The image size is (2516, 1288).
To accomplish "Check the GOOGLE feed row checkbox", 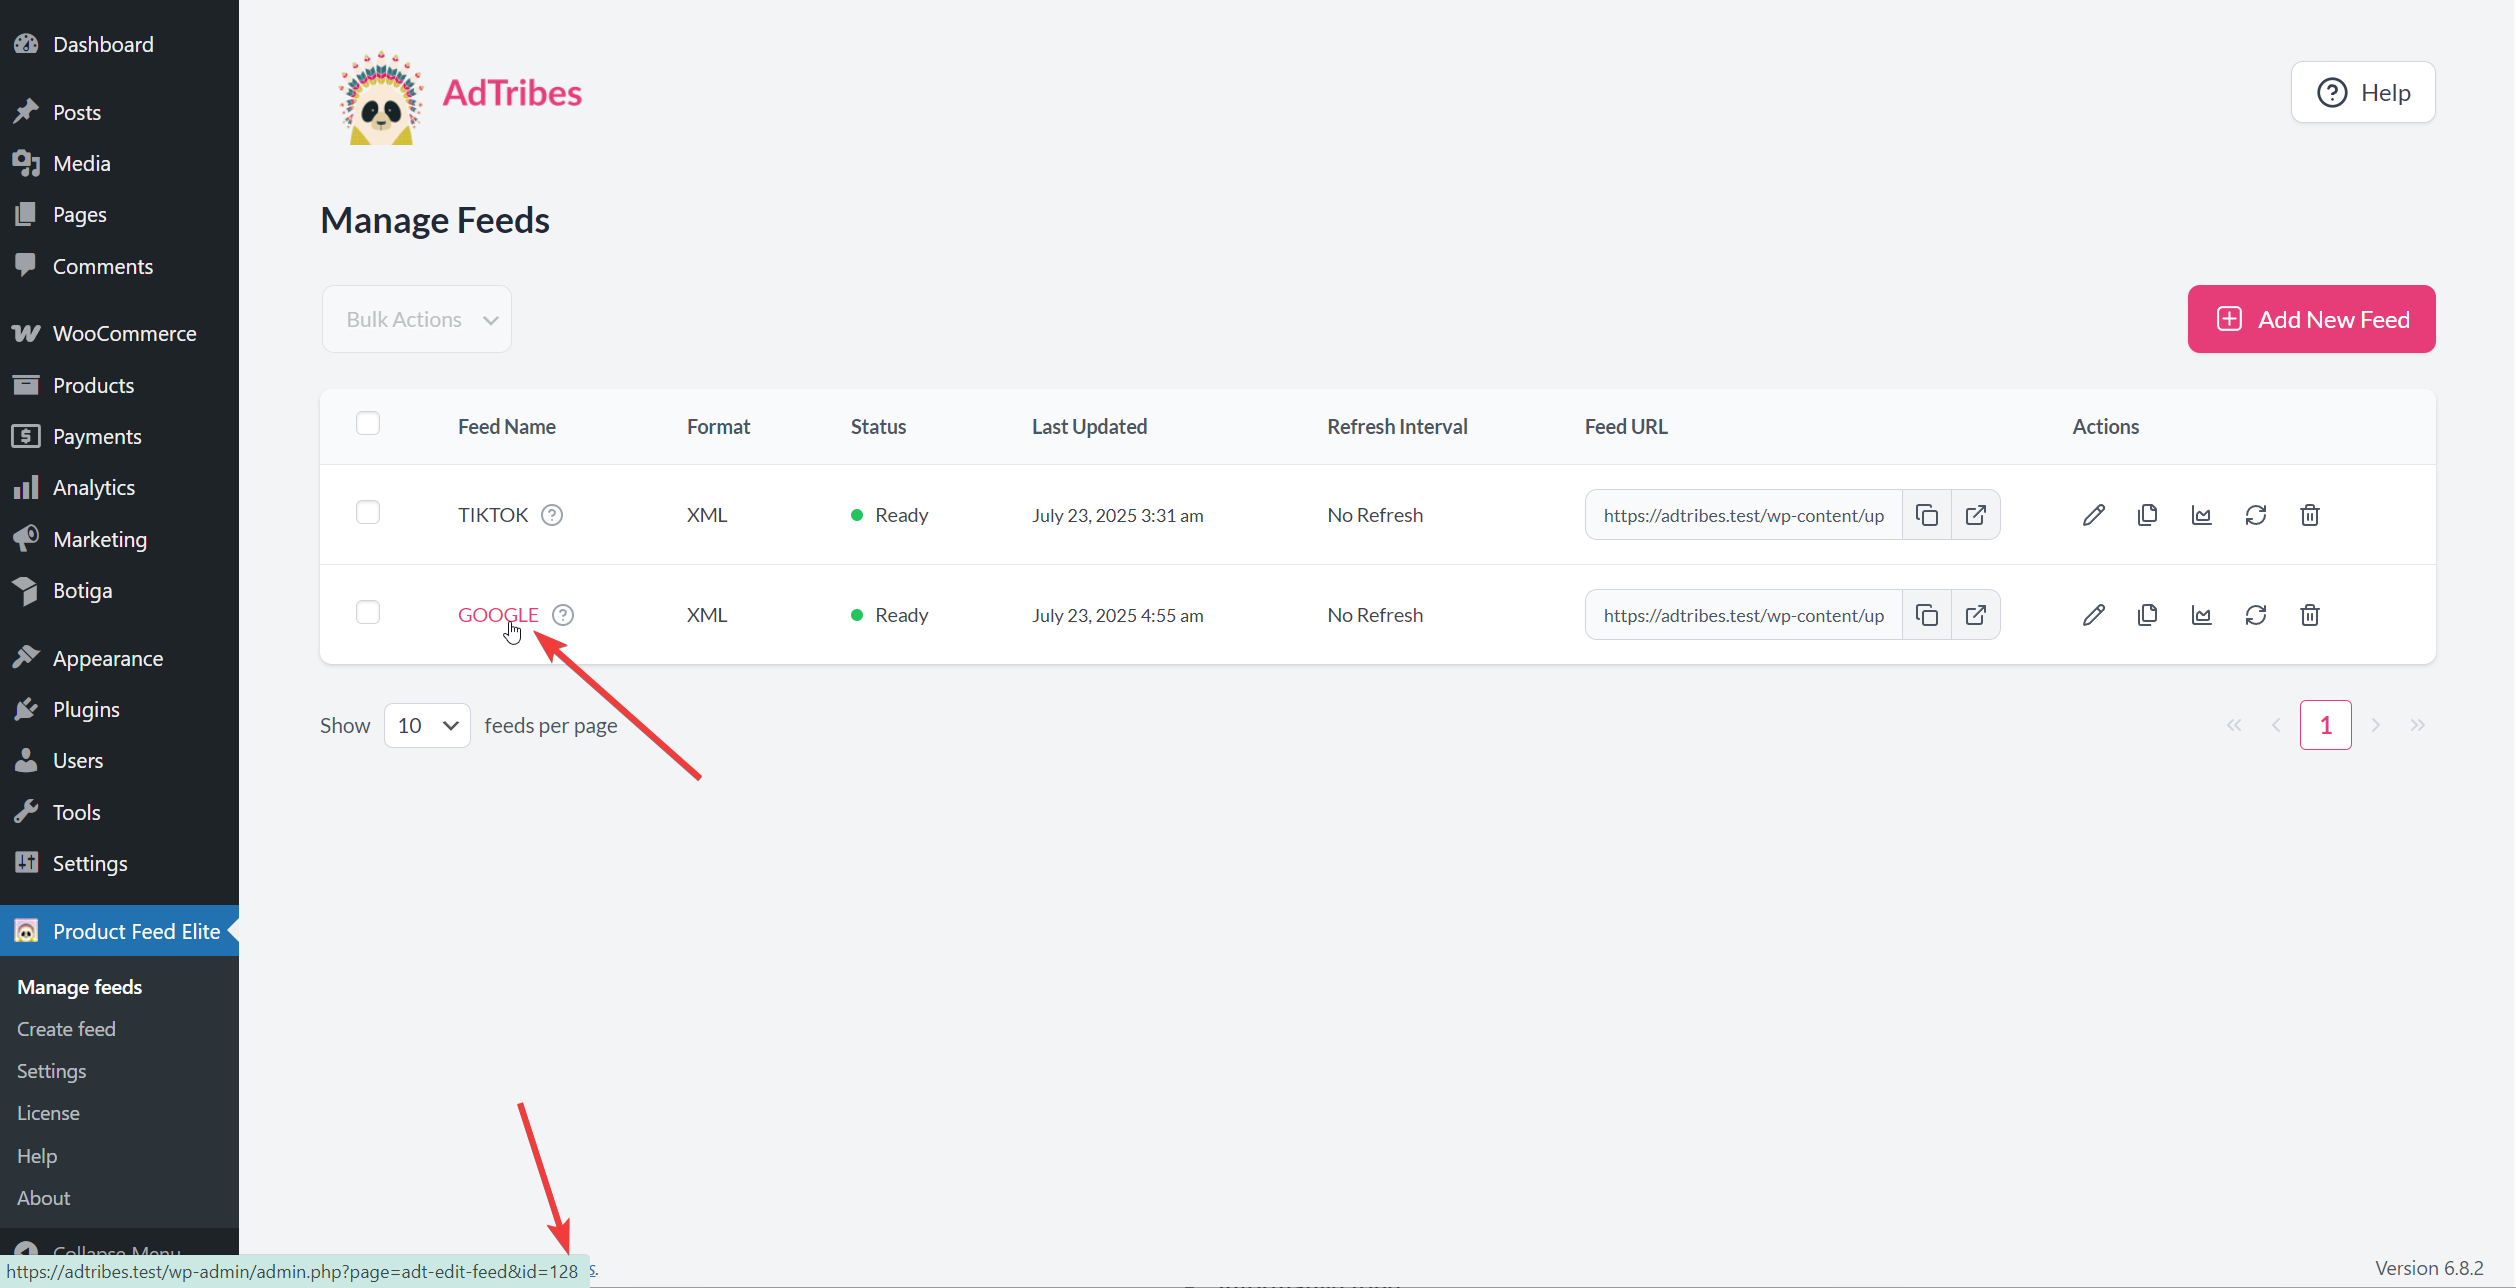I will click(368, 612).
